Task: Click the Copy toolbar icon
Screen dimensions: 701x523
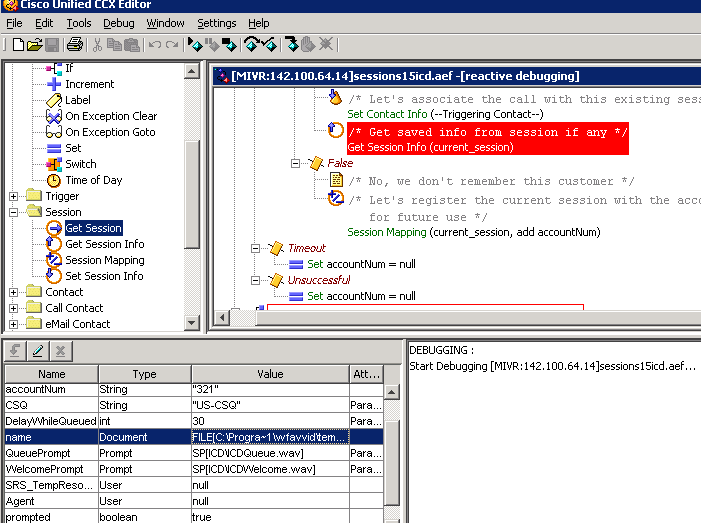Action: pyautogui.click(x=115, y=45)
